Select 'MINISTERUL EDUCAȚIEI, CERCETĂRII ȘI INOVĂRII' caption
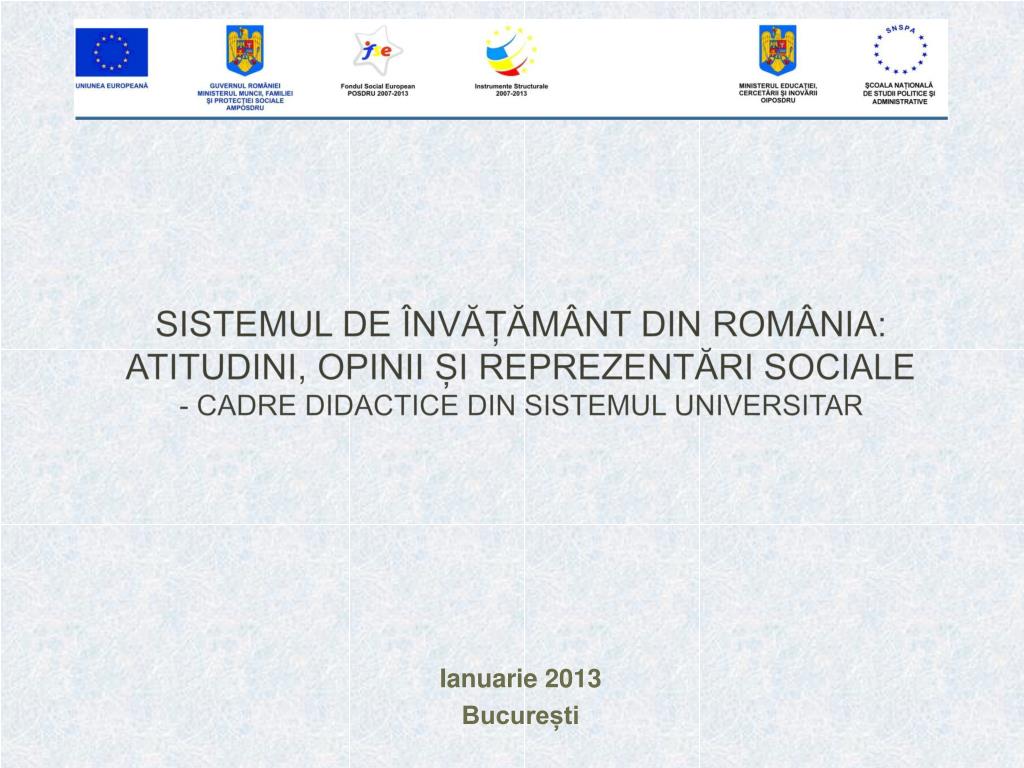This screenshot has width=1024, height=768. (778, 89)
